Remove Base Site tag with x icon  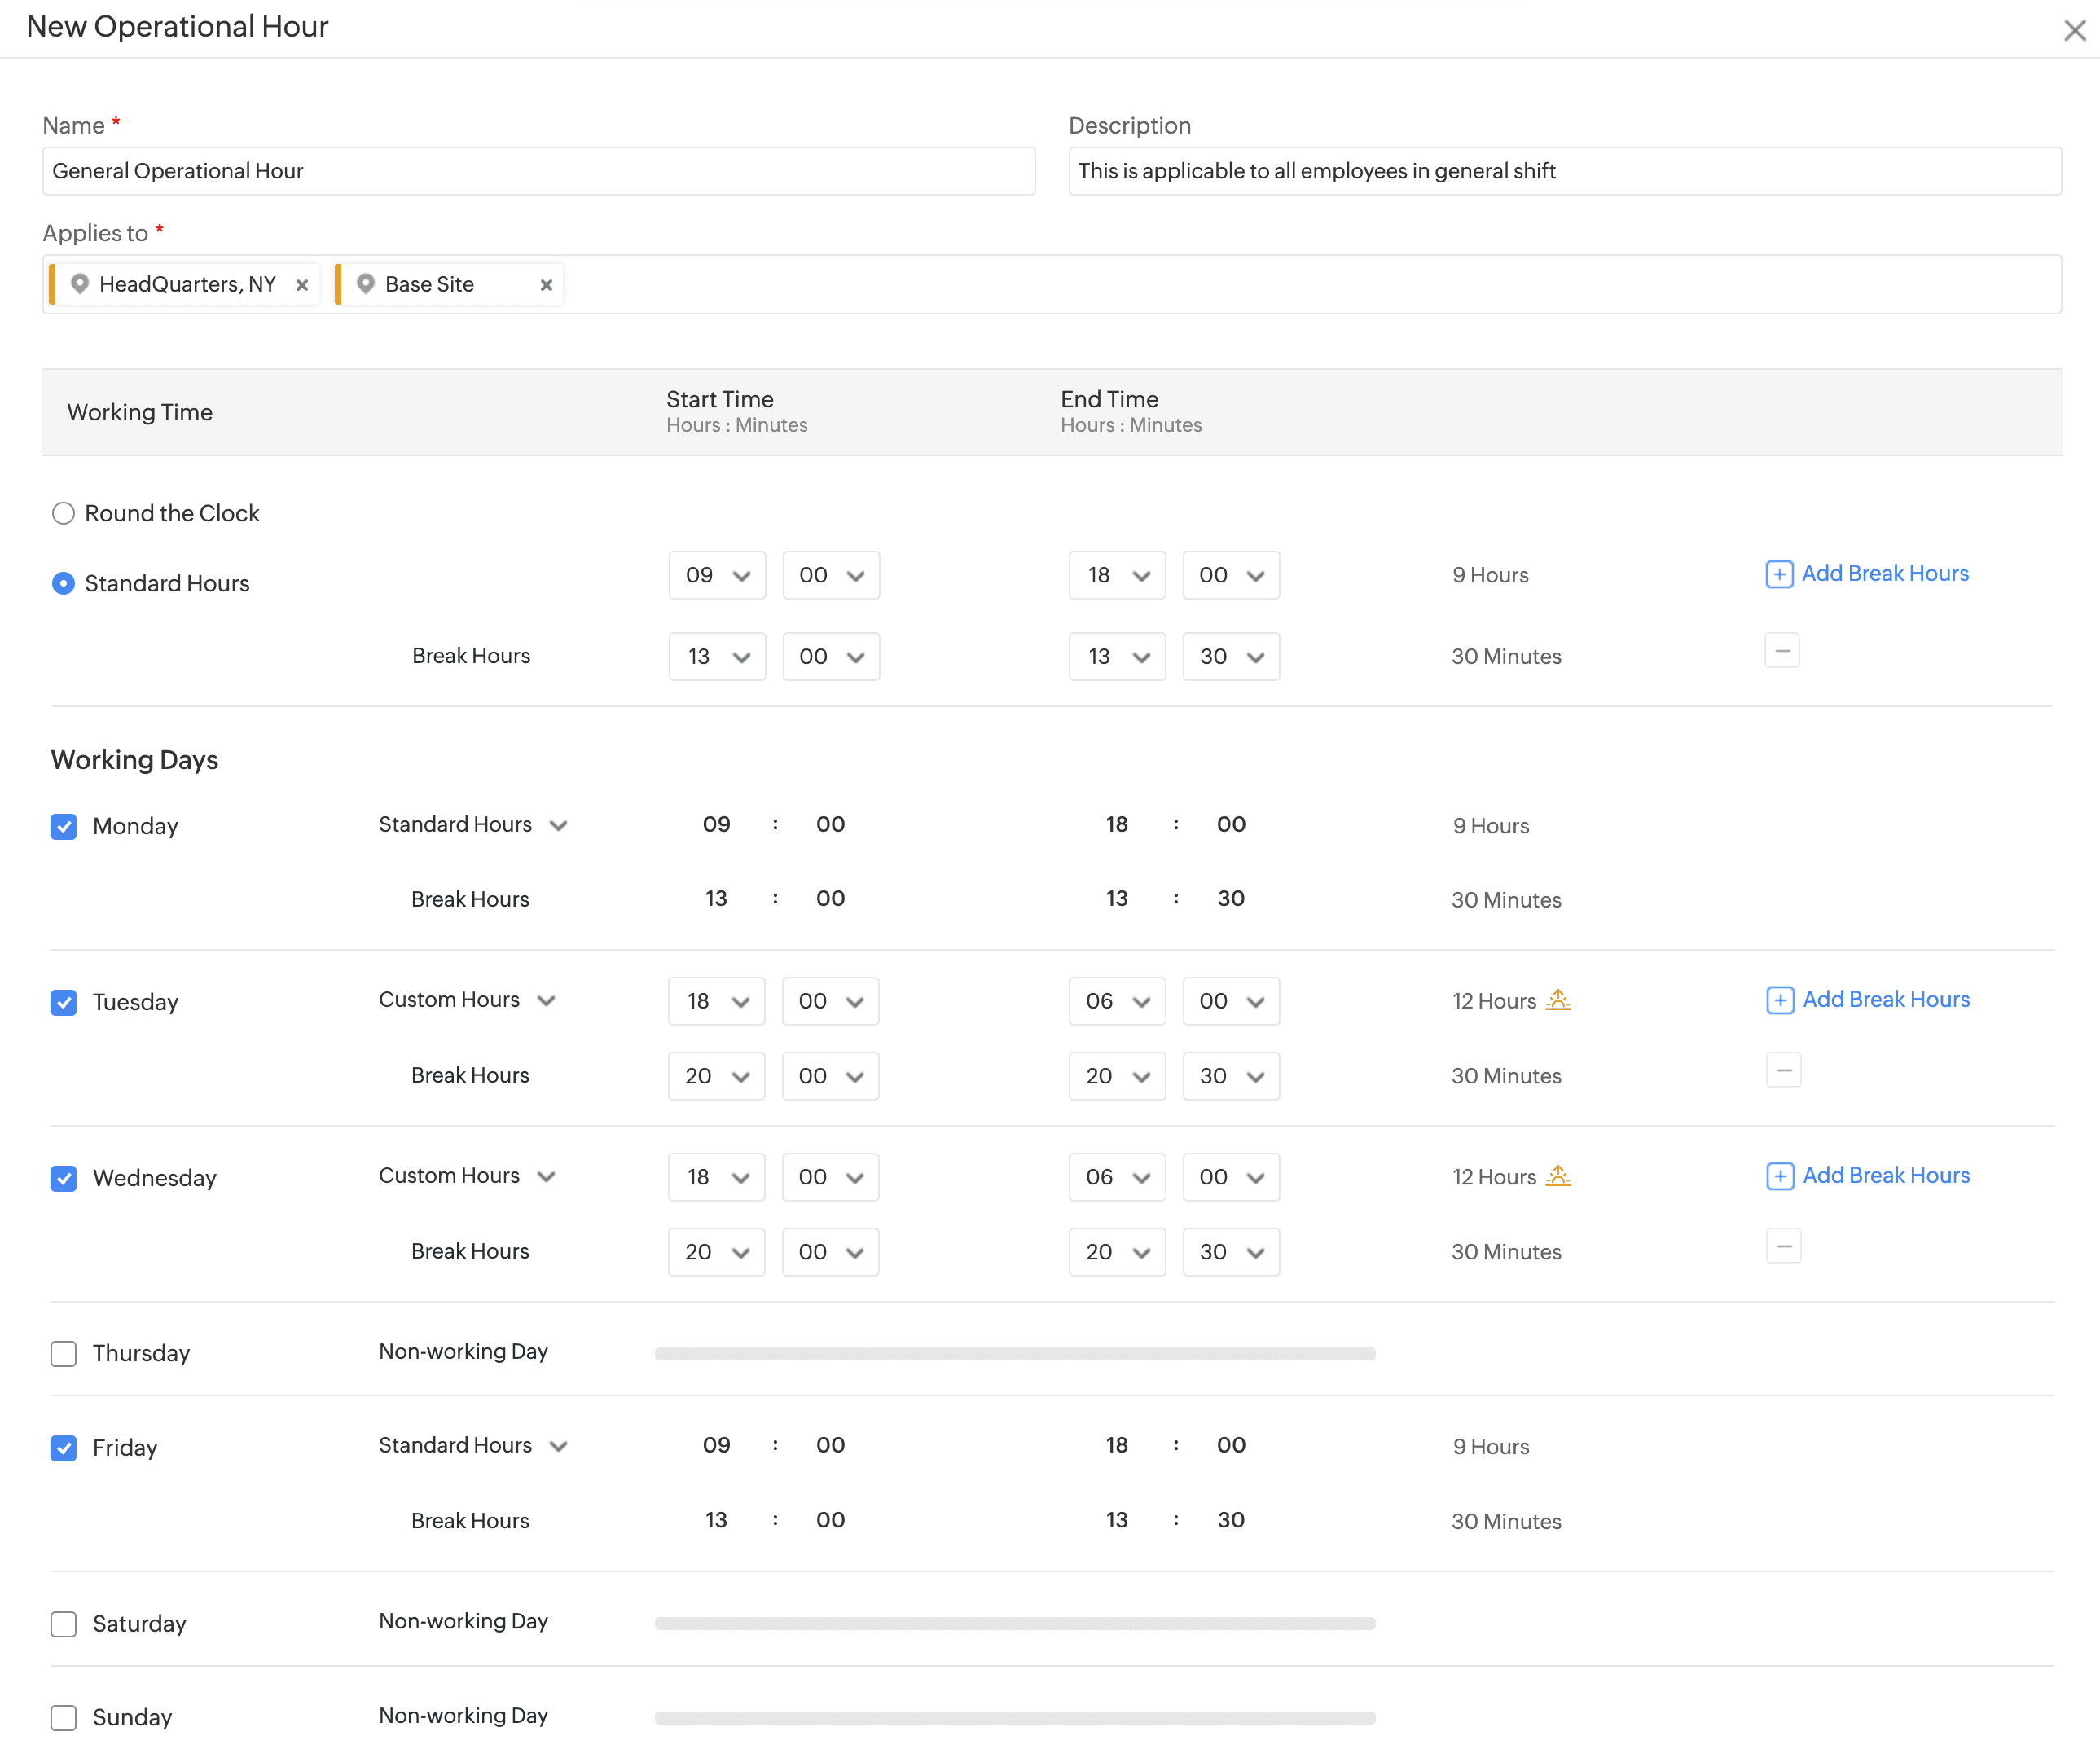[x=546, y=285]
